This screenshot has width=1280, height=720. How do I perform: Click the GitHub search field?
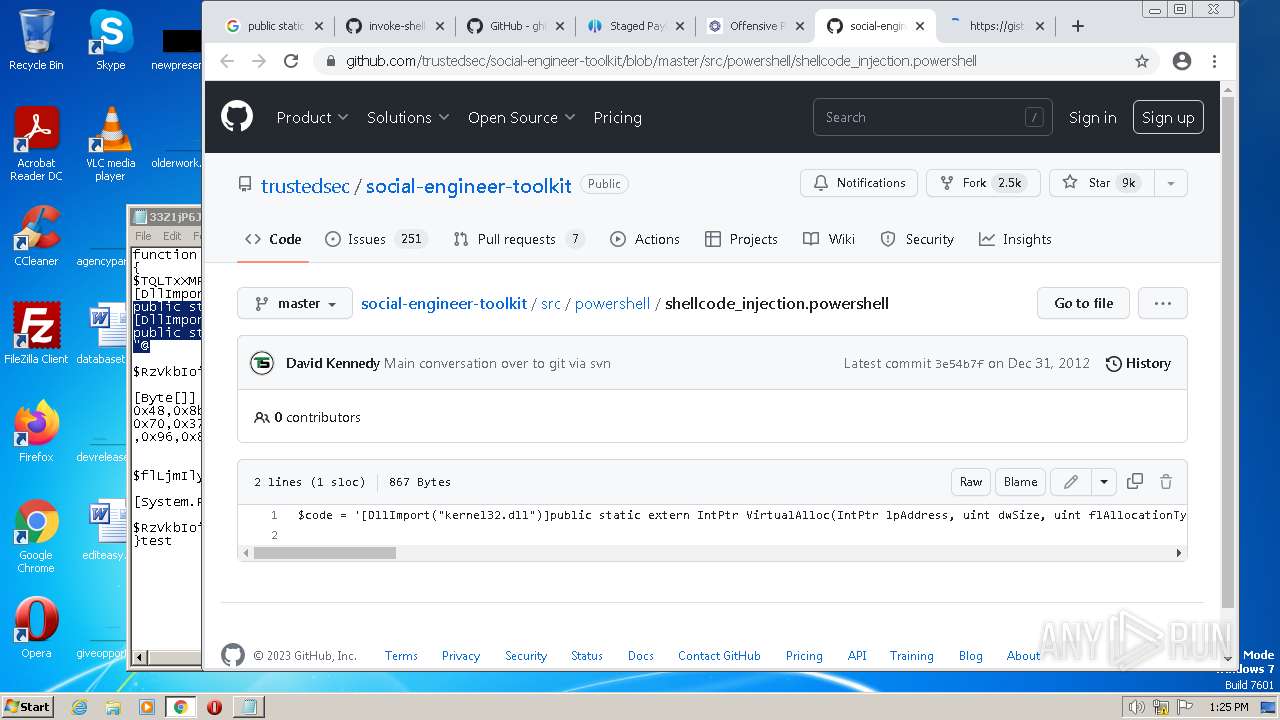[x=932, y=117]
